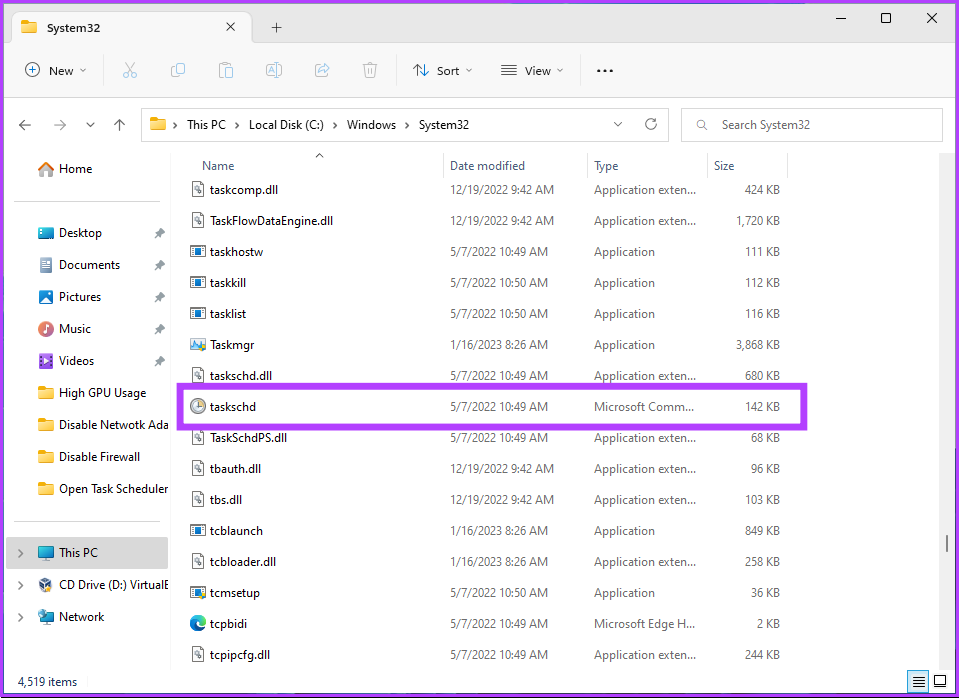Click Windows in the address breadcrumb

coord(371,125)
